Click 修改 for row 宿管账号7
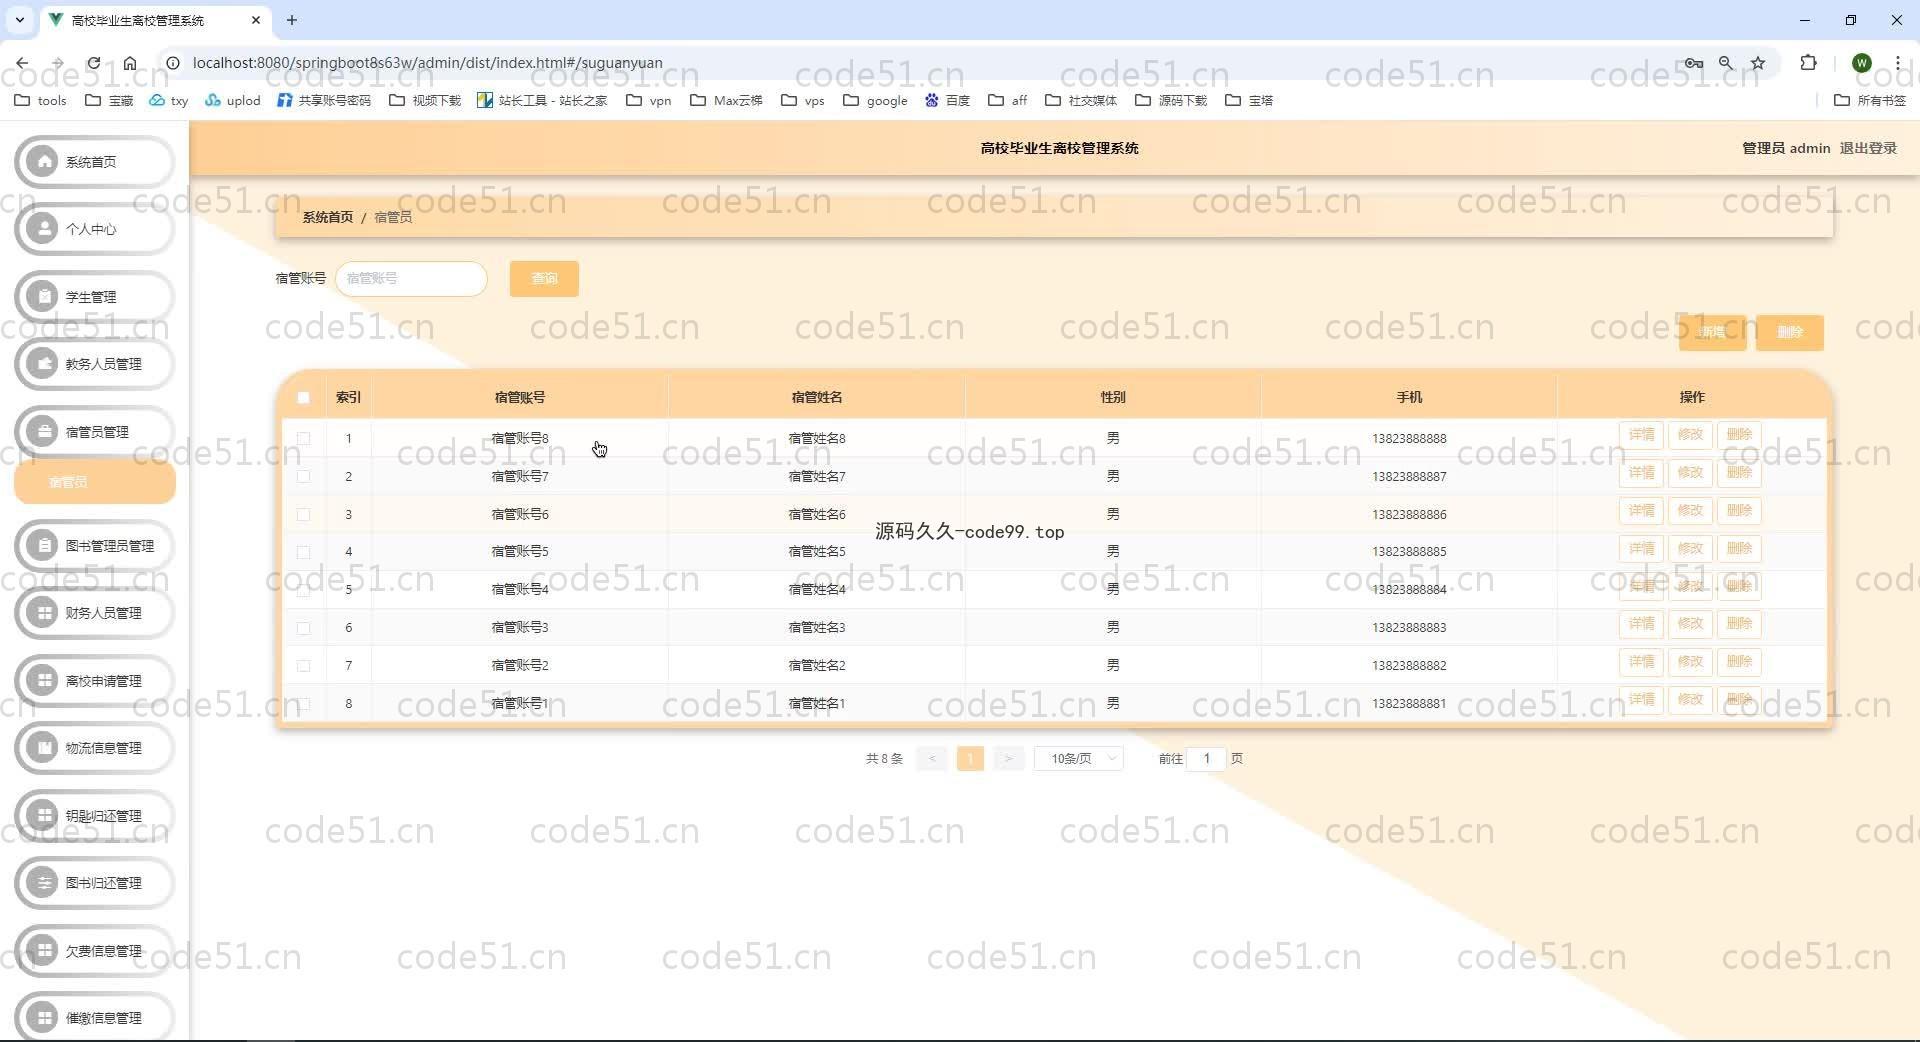Screen dimensions: 1920x1042 tap(1690, 473)
